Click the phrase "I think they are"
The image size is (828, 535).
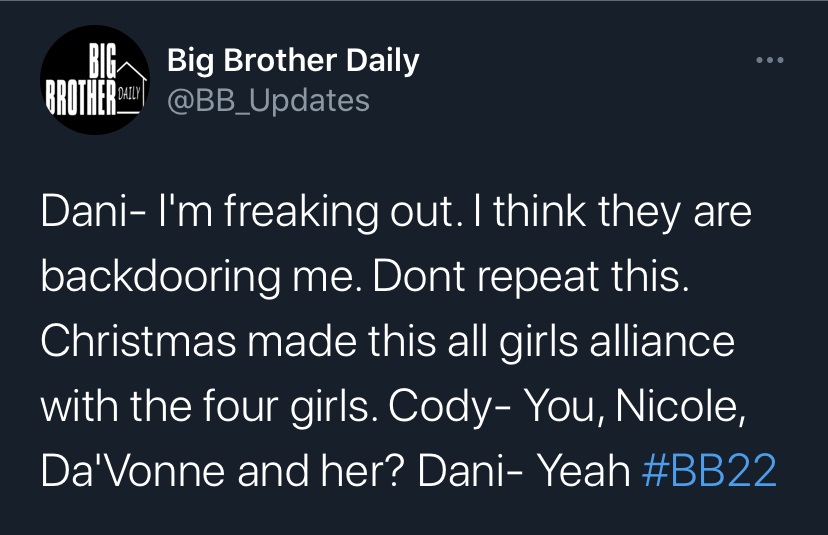(x=613, y=212)
